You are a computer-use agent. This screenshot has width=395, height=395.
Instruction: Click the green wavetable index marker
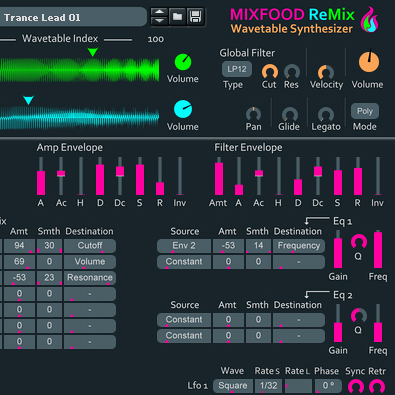[x=93, y=52]
